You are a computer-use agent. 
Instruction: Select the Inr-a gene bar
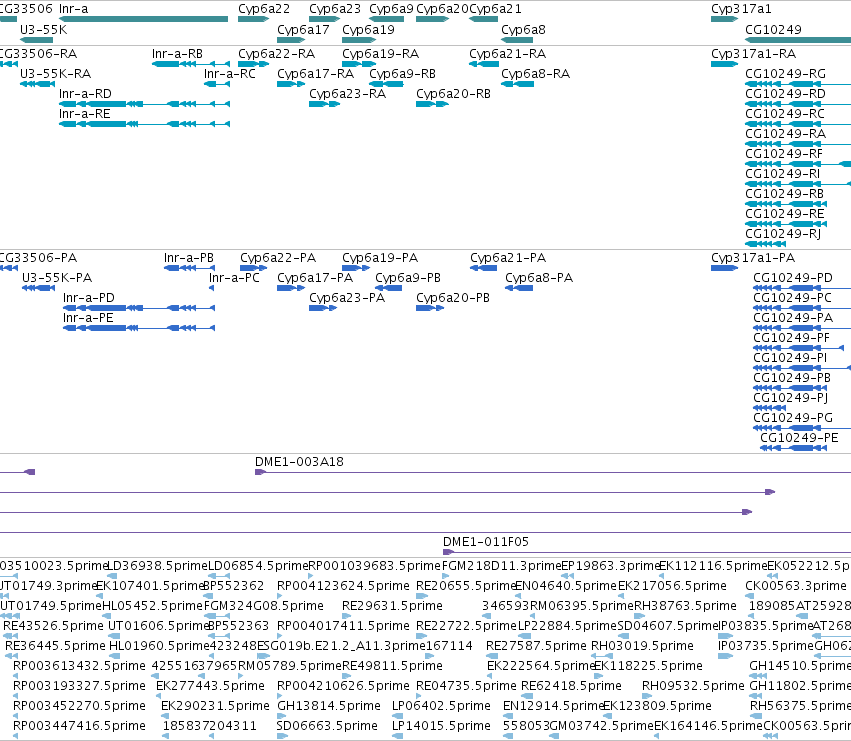143,19
